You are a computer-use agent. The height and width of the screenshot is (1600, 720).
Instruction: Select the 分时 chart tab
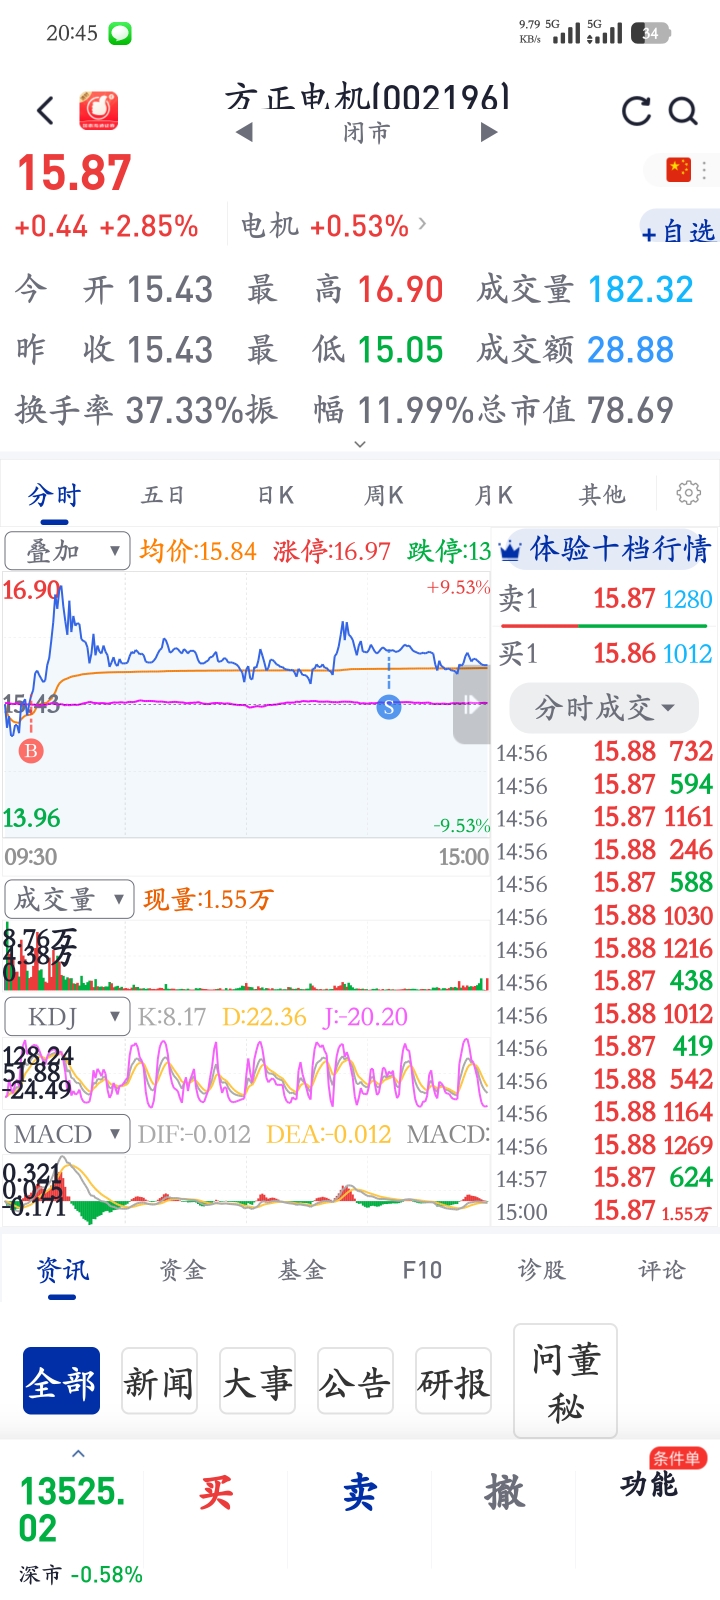point(54,495)
